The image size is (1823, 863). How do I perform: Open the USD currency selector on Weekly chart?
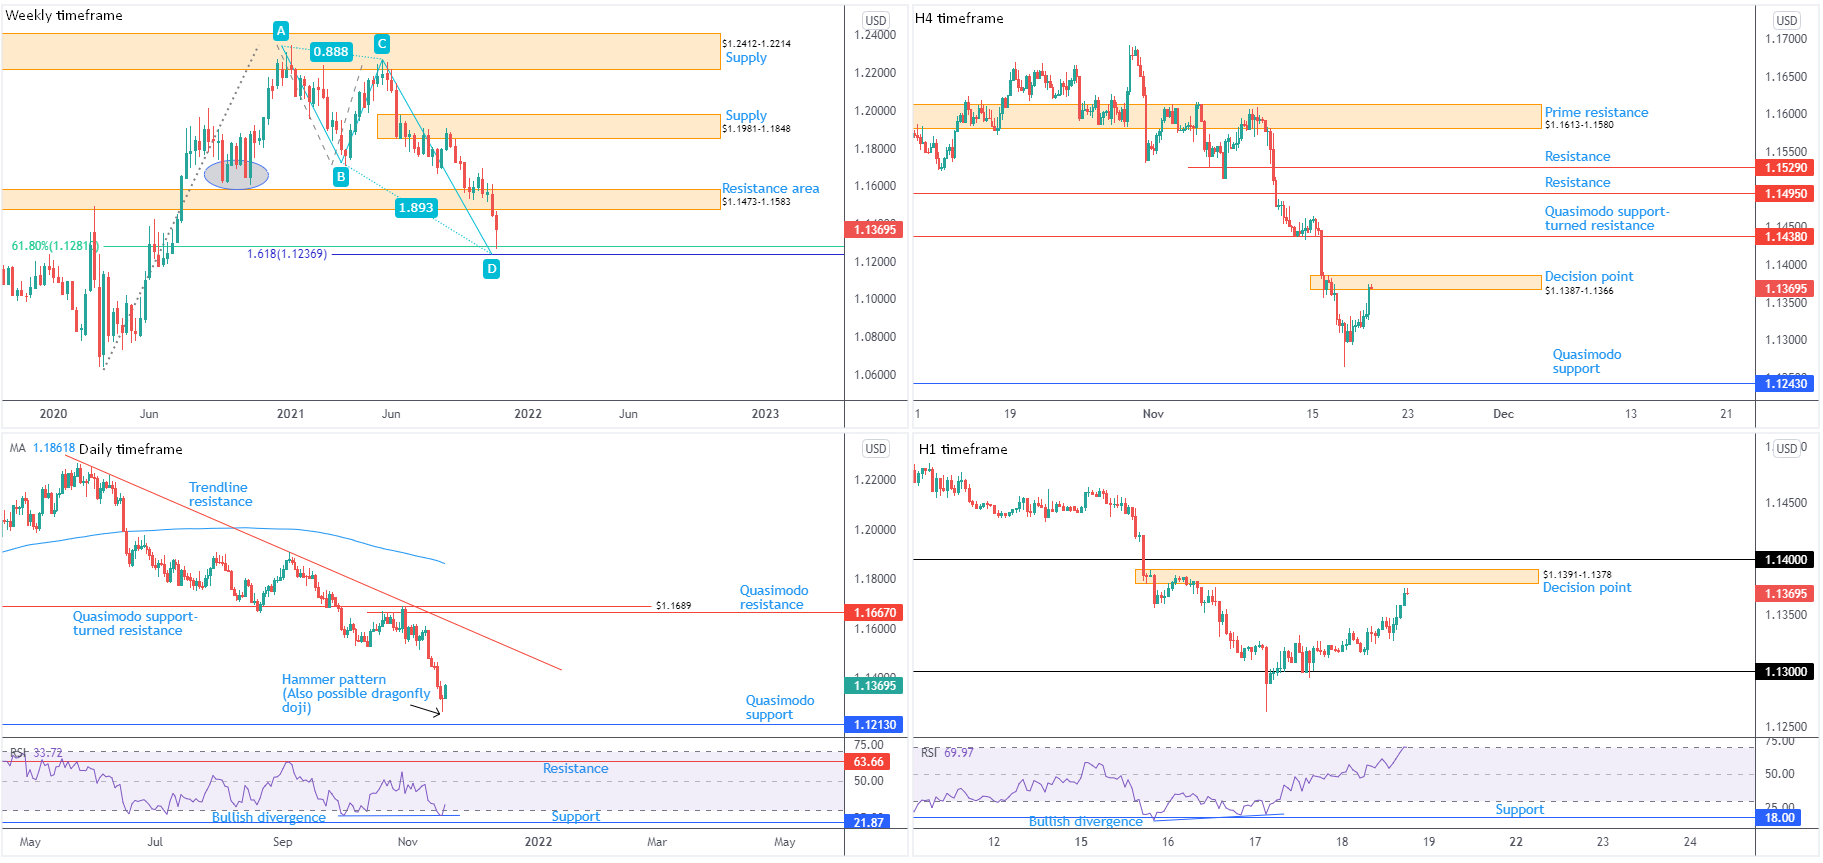(876, 20)
